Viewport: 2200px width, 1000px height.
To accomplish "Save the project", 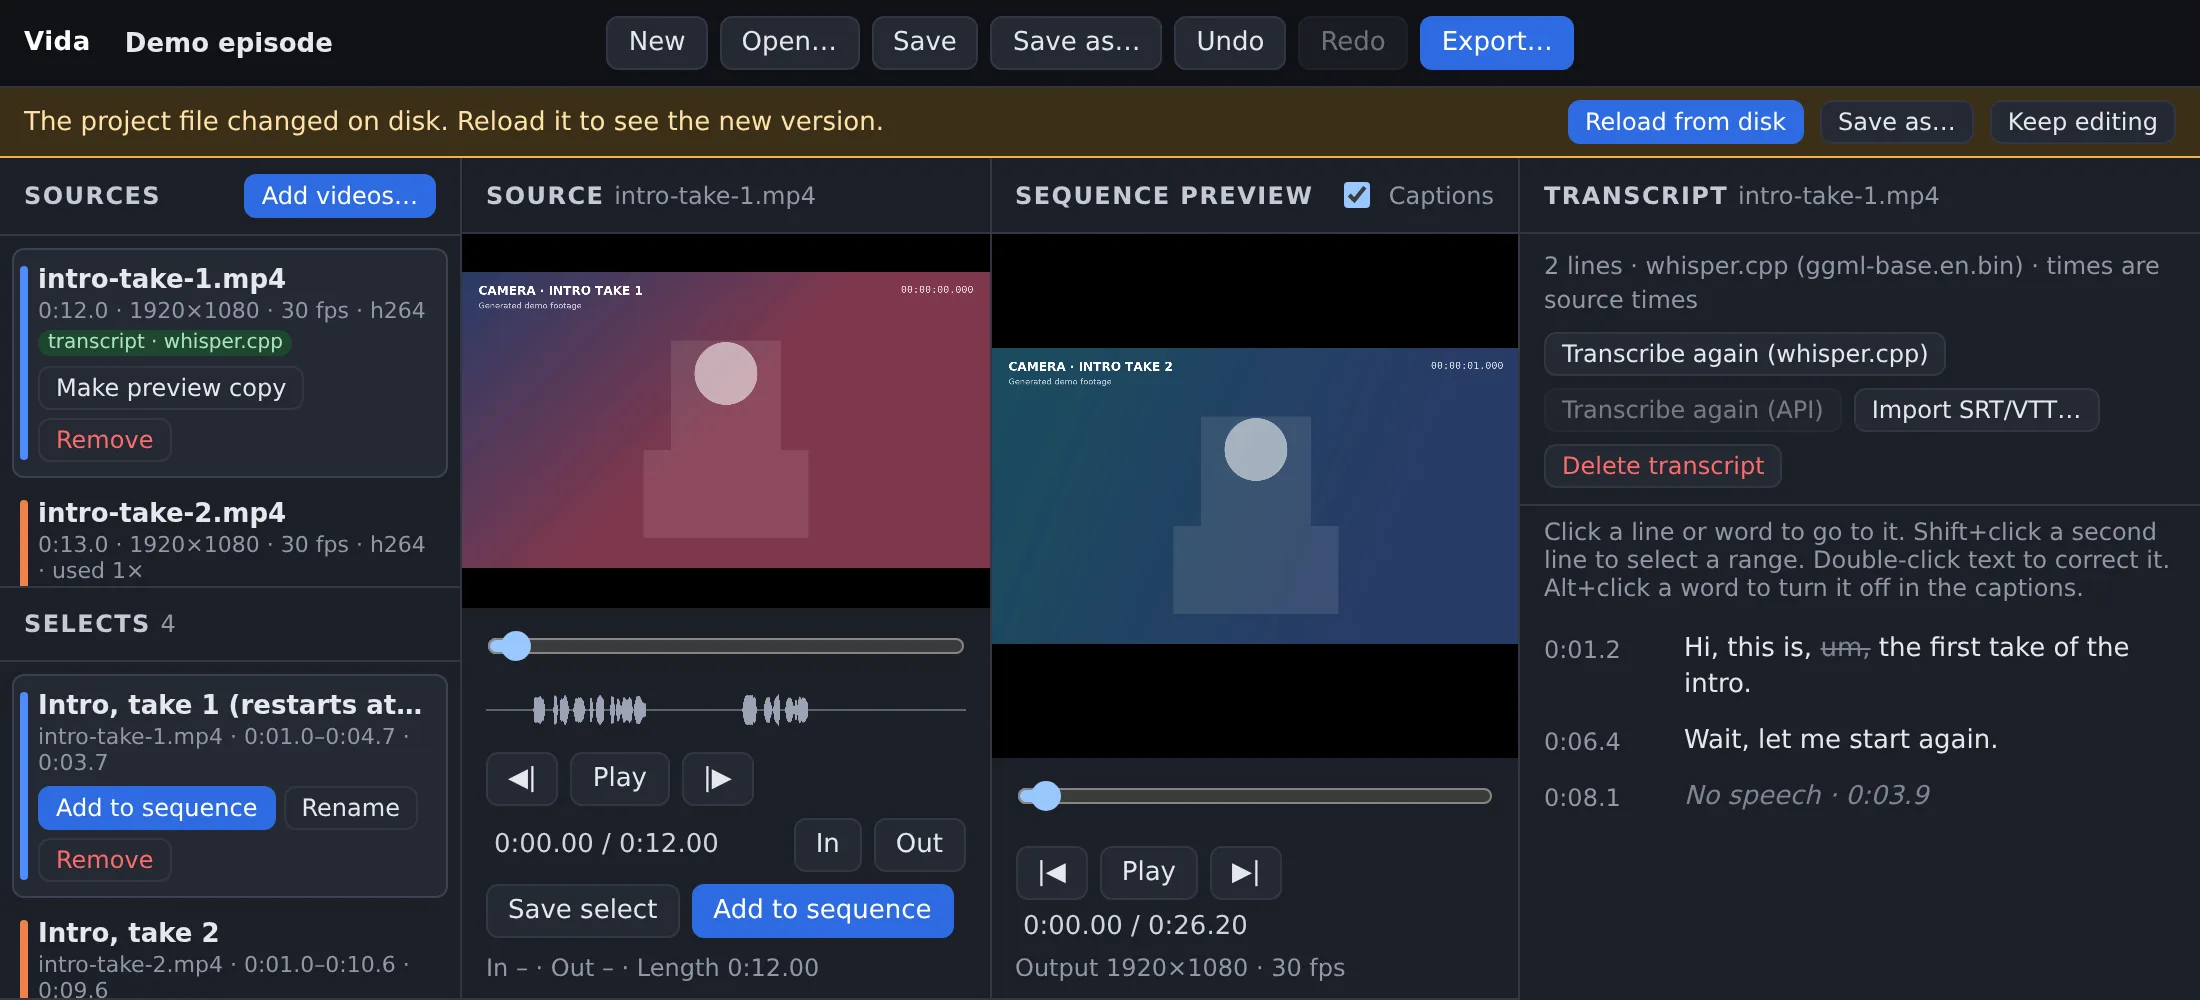I will [x=924, y=42].
